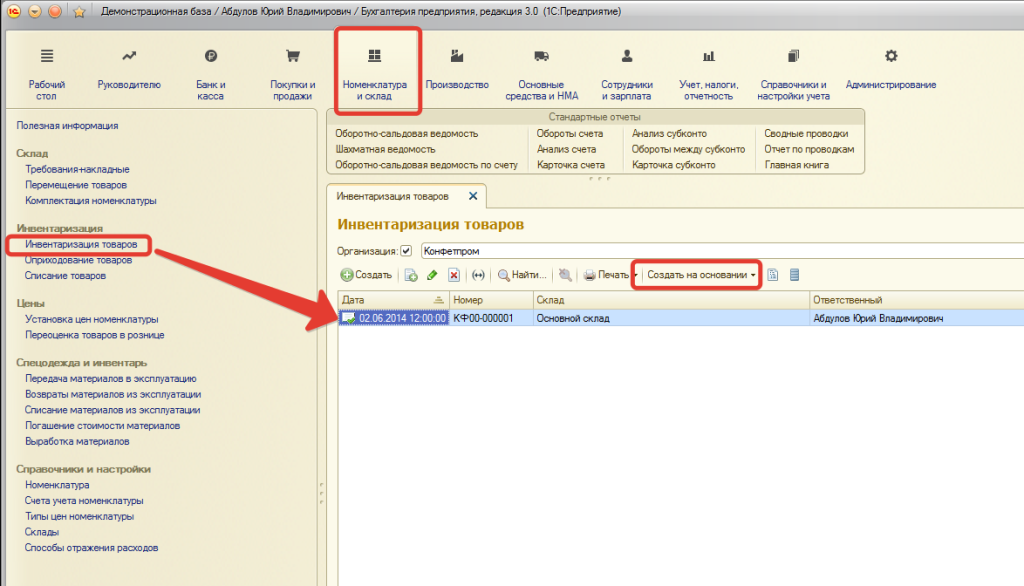Image resolution: width=1024 pixels, height=586 pixels.
Task: Open the Печать dropdown
Action: point(610,275)
